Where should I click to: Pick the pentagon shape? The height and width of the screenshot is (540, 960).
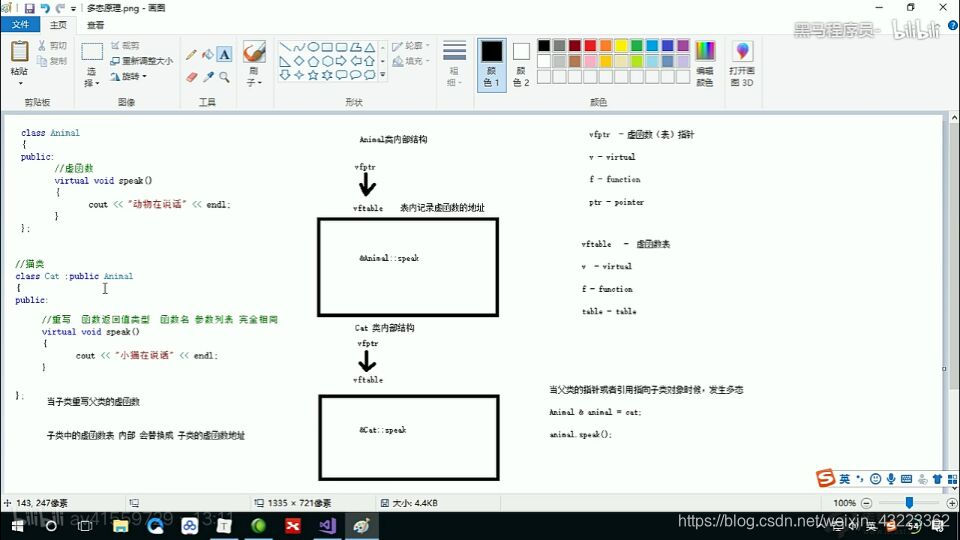[x=313, y=61]
